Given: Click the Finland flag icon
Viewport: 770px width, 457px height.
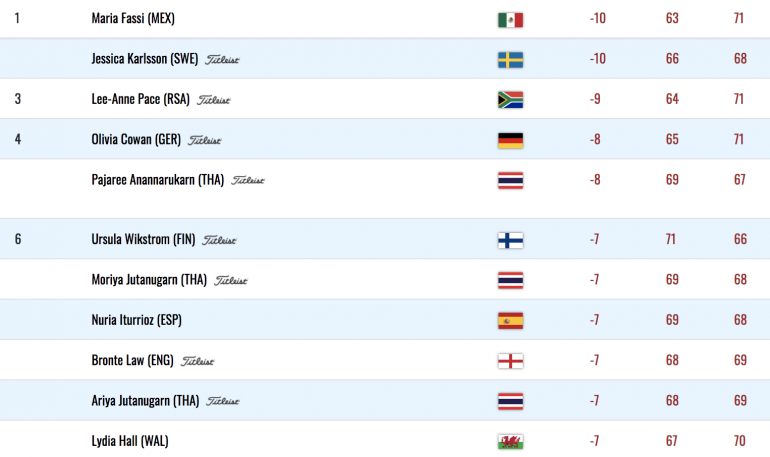Looking at the screenshot, I should pos(510,240).
